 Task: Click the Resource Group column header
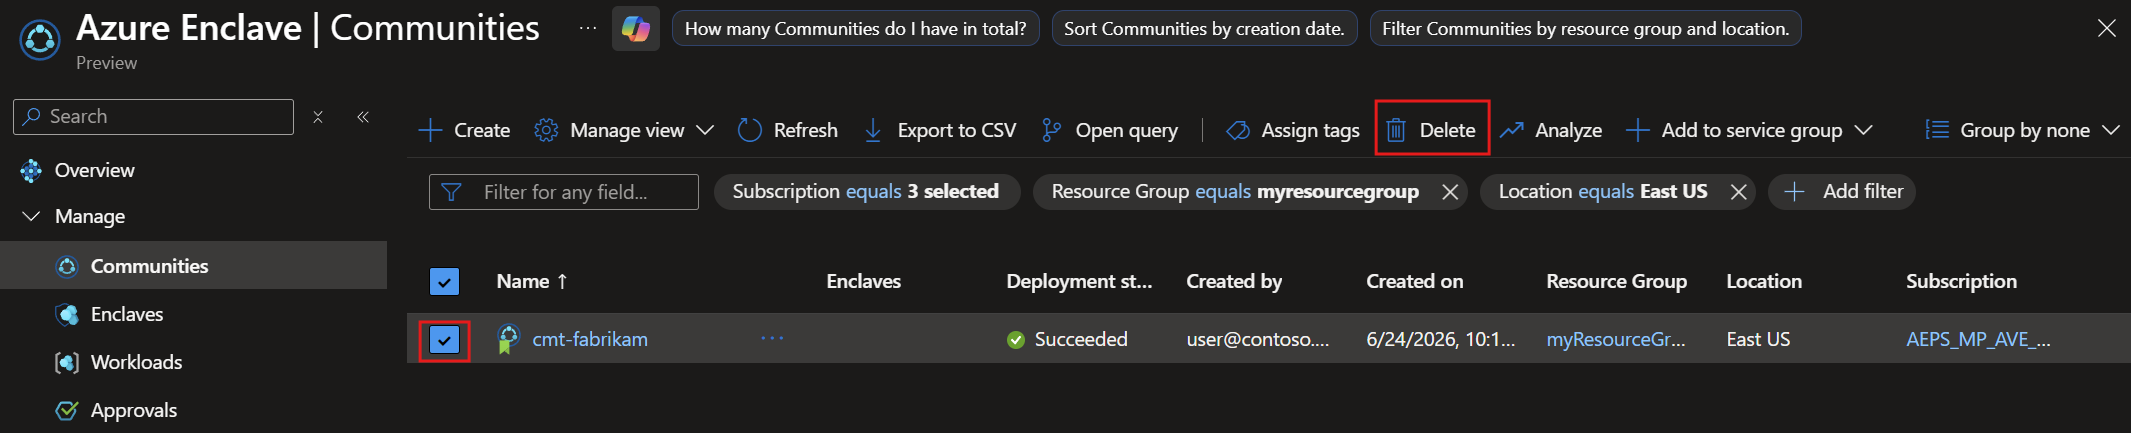pyautogui.click(x=1616, y=282)
